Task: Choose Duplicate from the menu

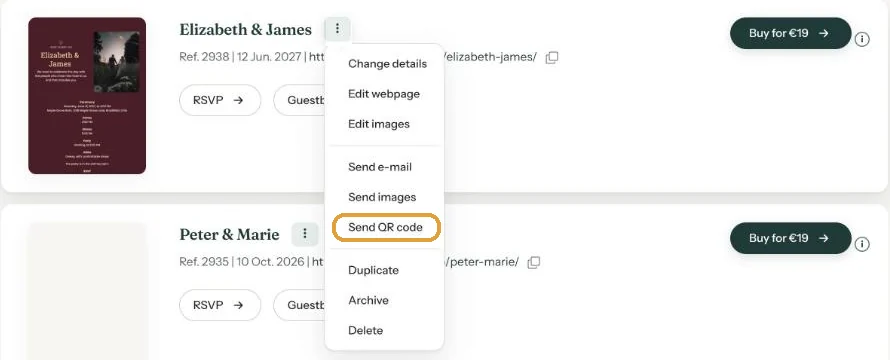Action: (373, 270)
